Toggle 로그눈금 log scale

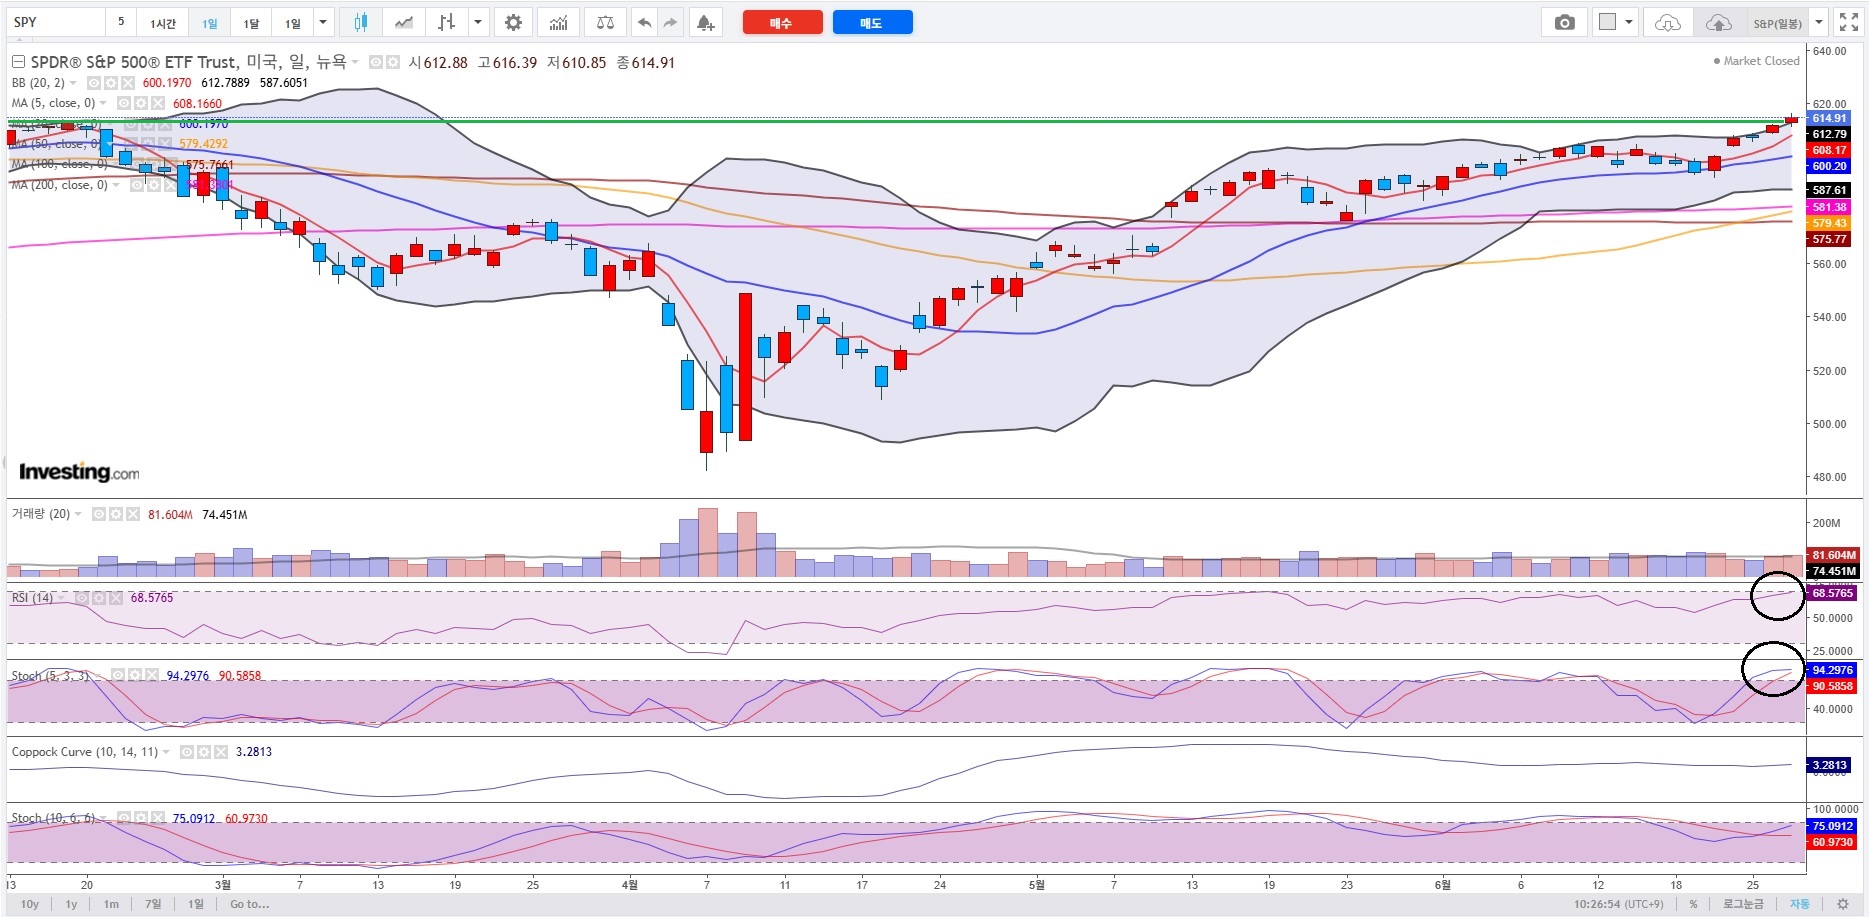pos(1743,904)
